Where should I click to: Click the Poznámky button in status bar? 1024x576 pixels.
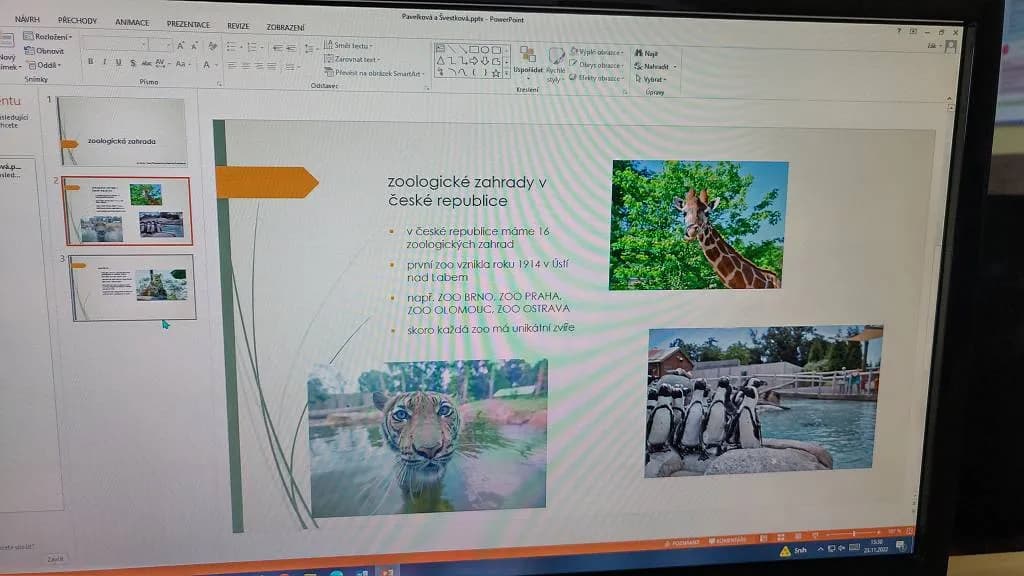pyautogui.click(x=682, y=542)
